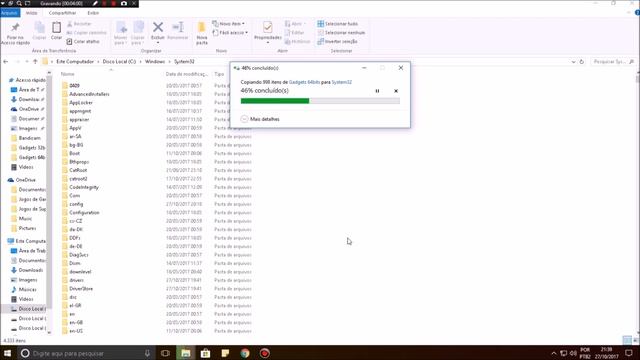Click Histórico in the ribbon
This screenshot has height=360, width=640.
(x=298, y=42)
